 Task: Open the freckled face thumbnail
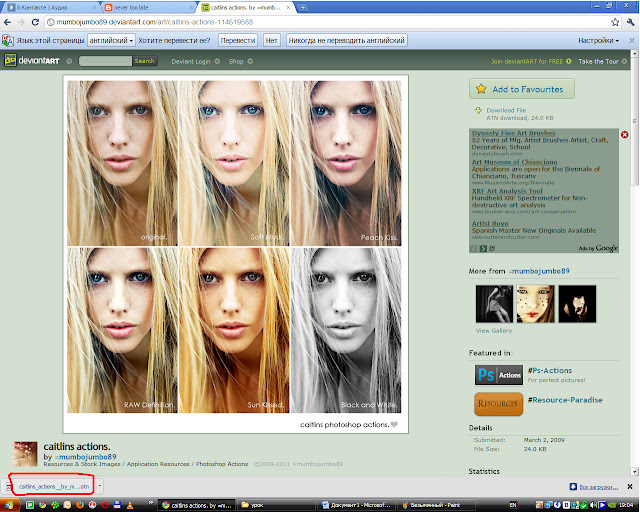(536, 304)
